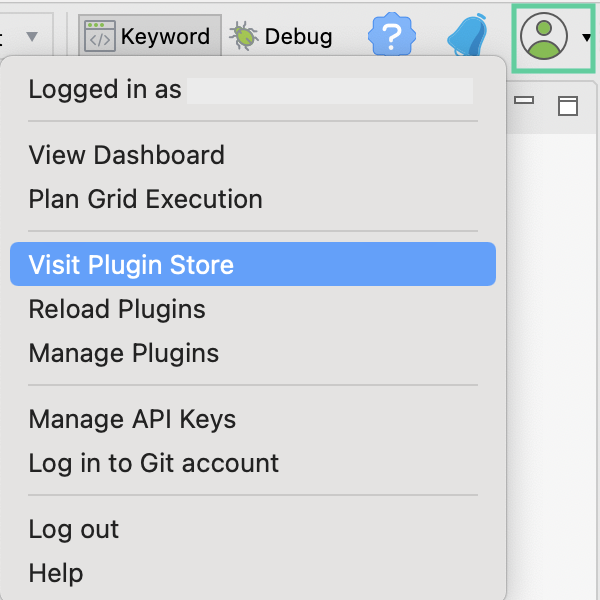Collapse the profile menu with the arrow beside avatar
Screen dimensions: 600x600
coord(586,38)
